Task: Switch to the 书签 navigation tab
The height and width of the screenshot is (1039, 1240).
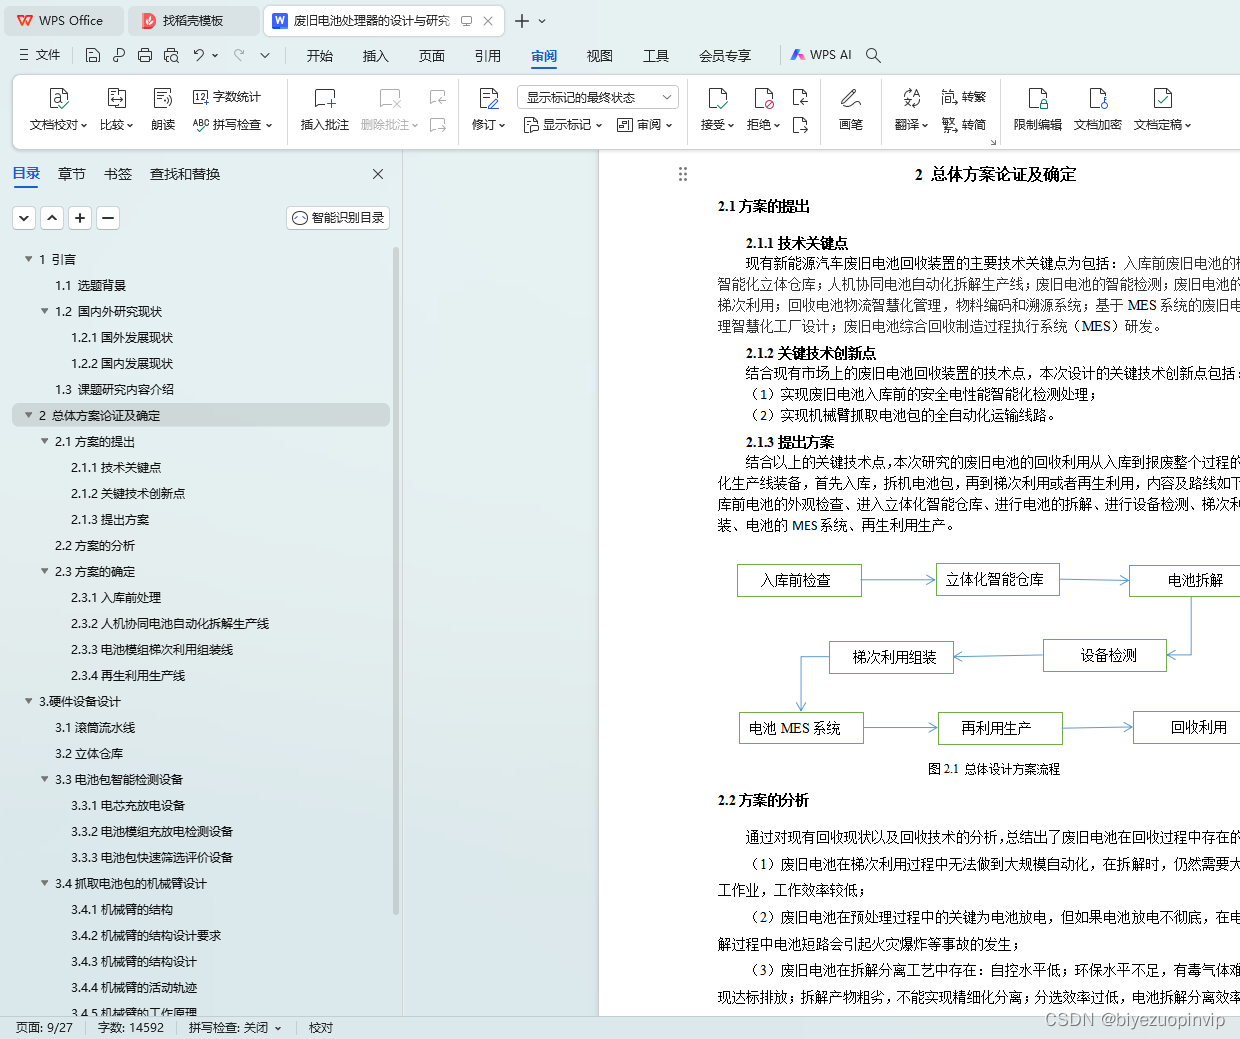Action: tap(118, 174)
